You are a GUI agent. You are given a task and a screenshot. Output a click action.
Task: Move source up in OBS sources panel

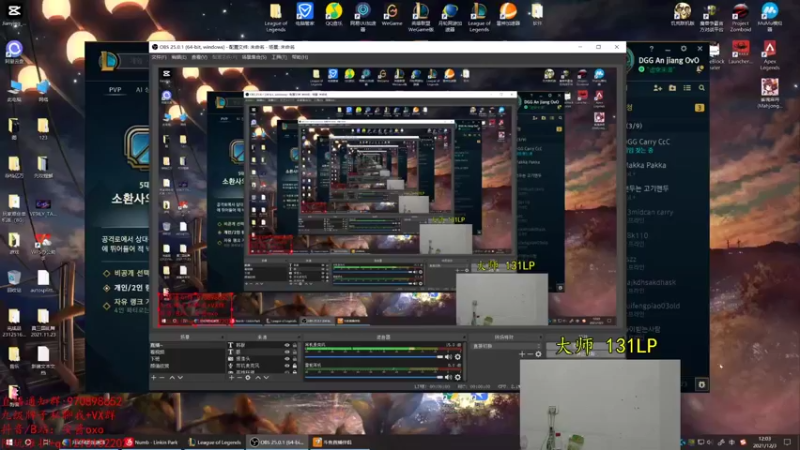[258, 378]
